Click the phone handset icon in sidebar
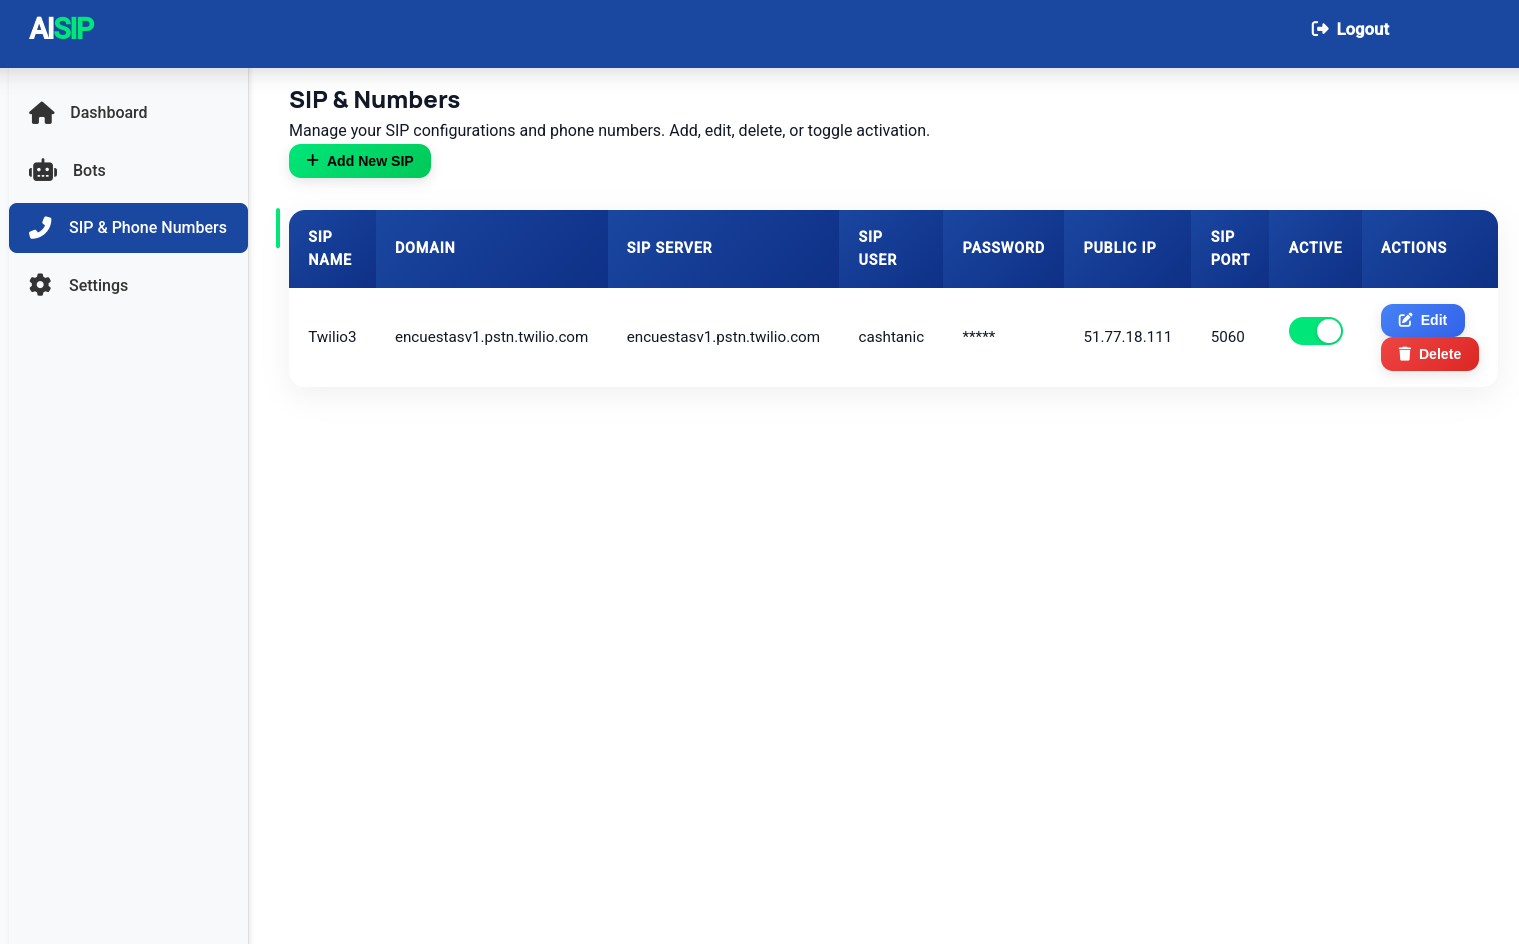 pyautogui.click(x=40, y=228)
